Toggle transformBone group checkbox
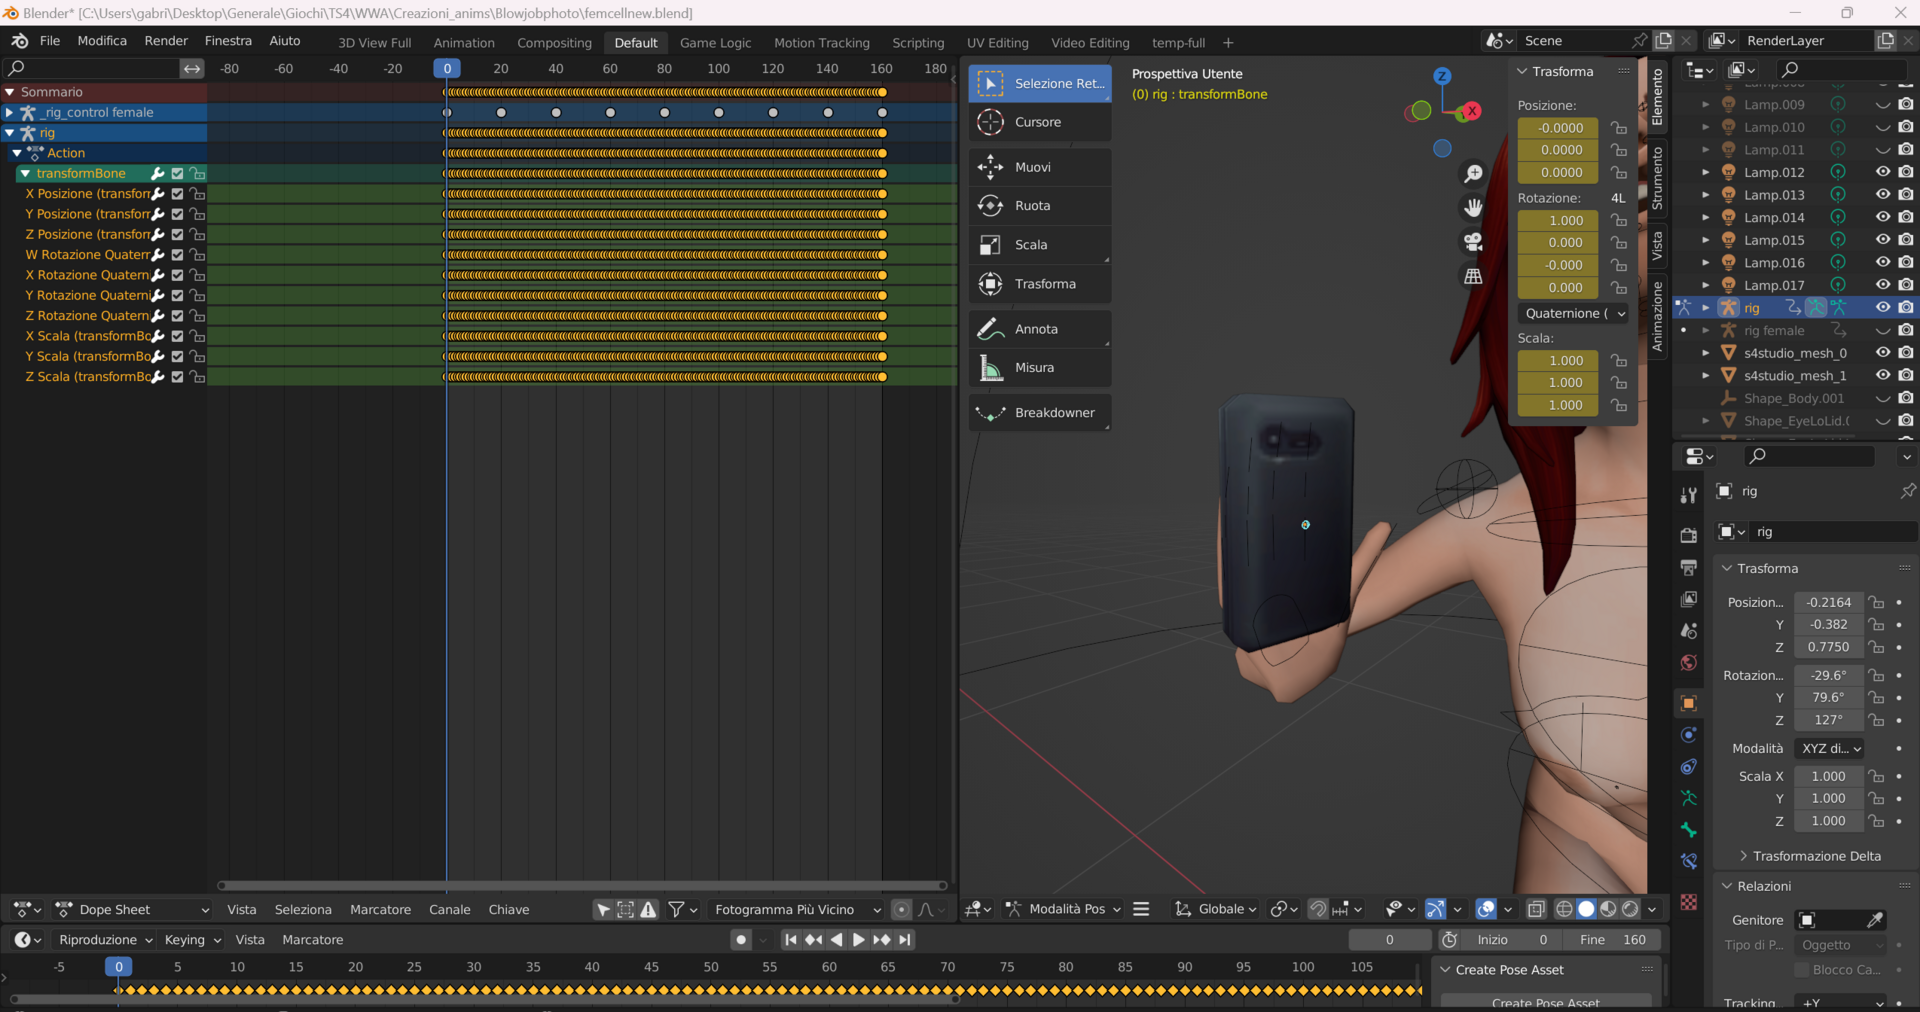The height and width of the screenshot is (1012, 1920). pos(177,174)
